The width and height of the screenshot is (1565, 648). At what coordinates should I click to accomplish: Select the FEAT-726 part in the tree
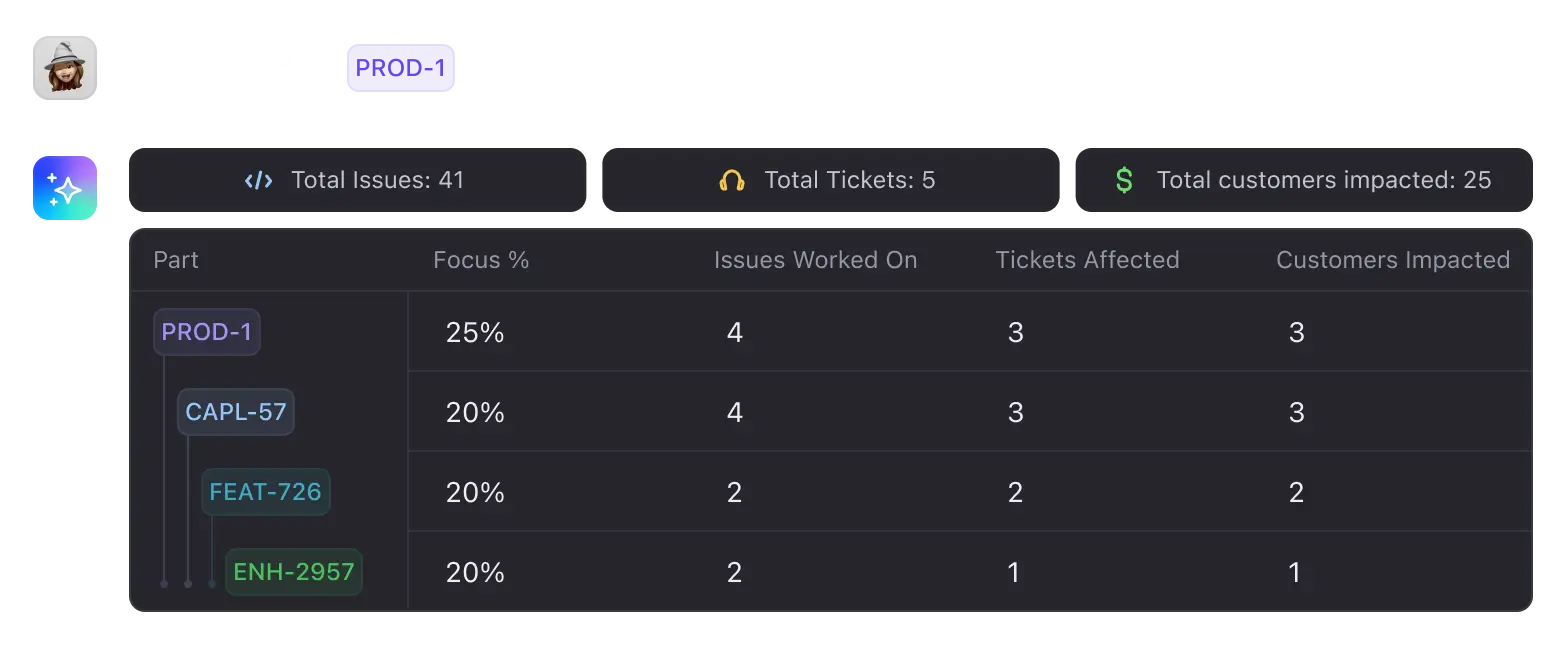pos(266,492)
